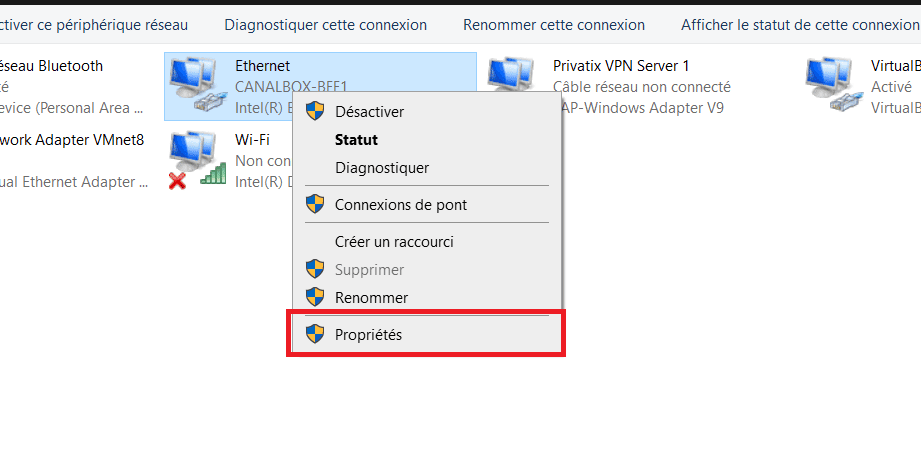The height and width of the screenshot is (467, 921).
Task: Click the VirtualBox adapter icon
Action: click(x=829, y=86)
